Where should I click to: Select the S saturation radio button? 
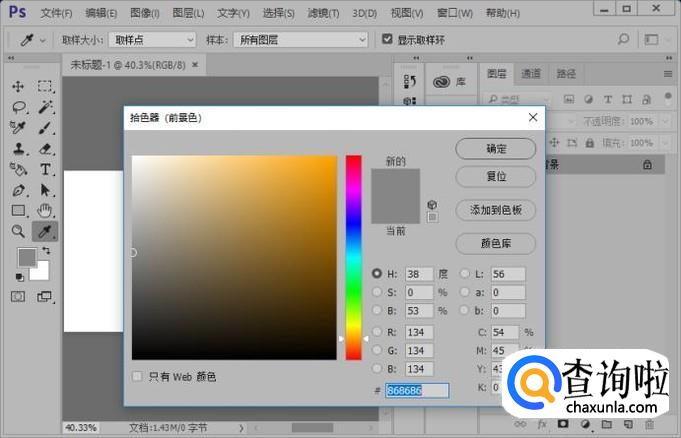[x=377, y=292]
